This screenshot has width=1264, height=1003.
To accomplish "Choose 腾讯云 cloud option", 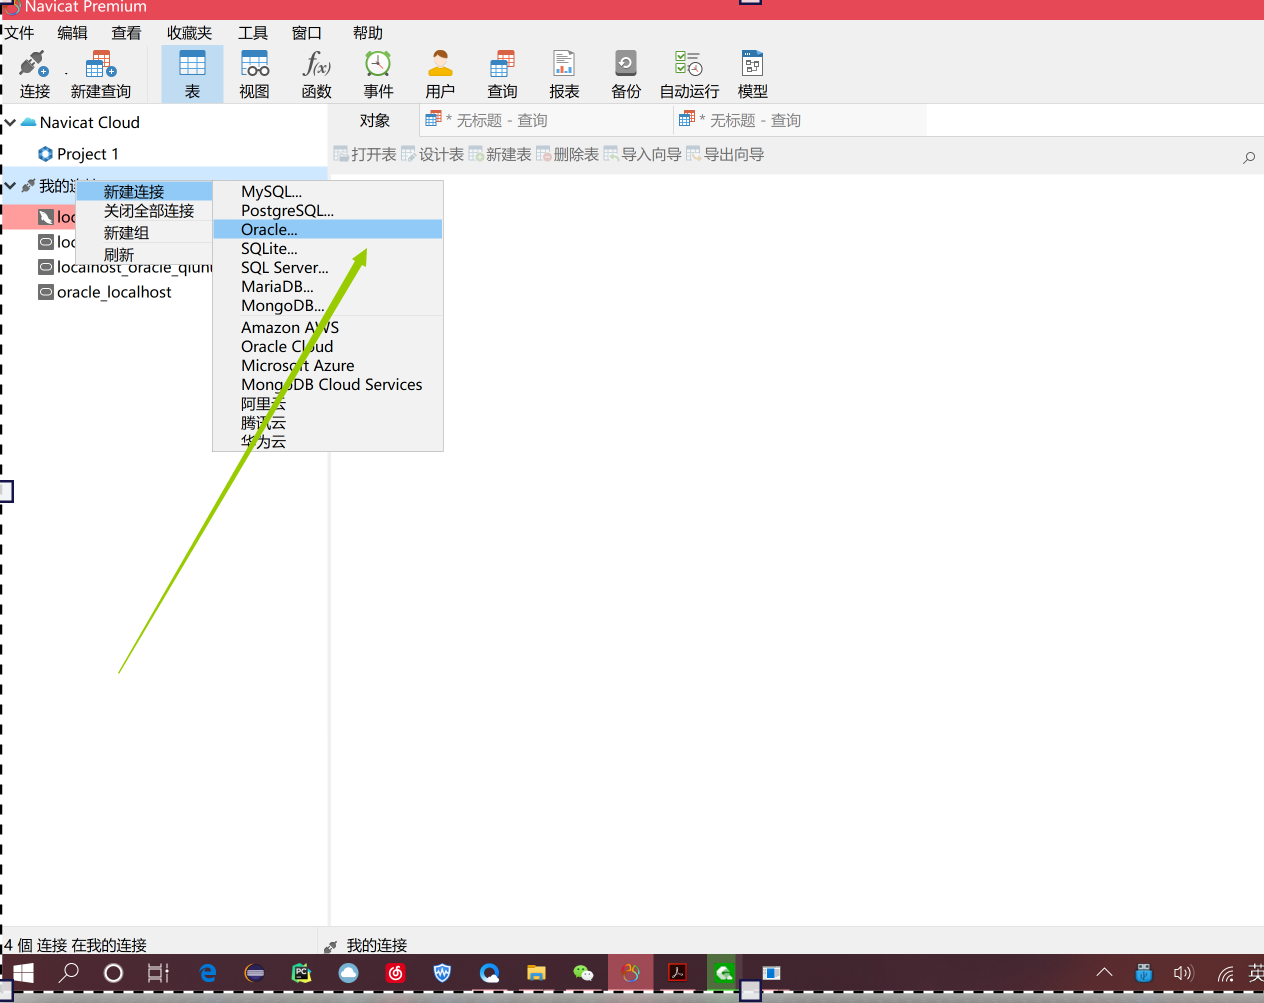I will click(x=328, y=422).
